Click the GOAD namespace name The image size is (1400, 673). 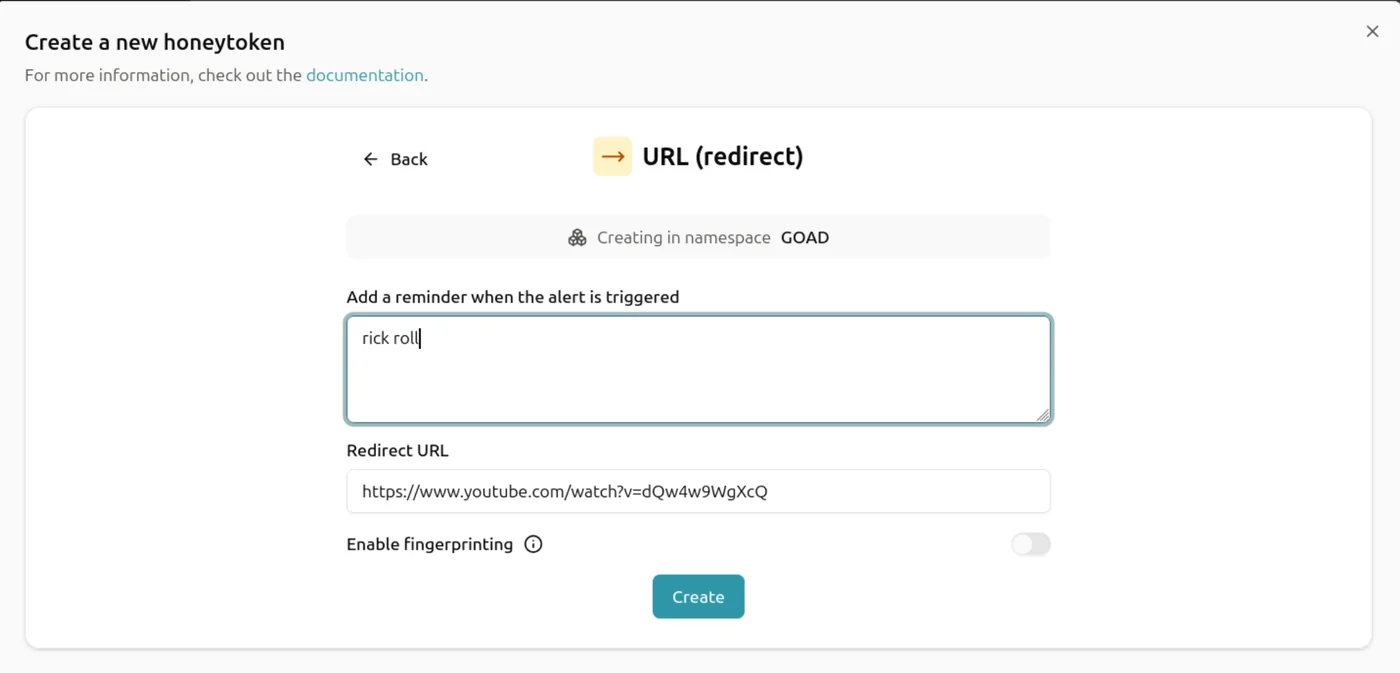805,238
